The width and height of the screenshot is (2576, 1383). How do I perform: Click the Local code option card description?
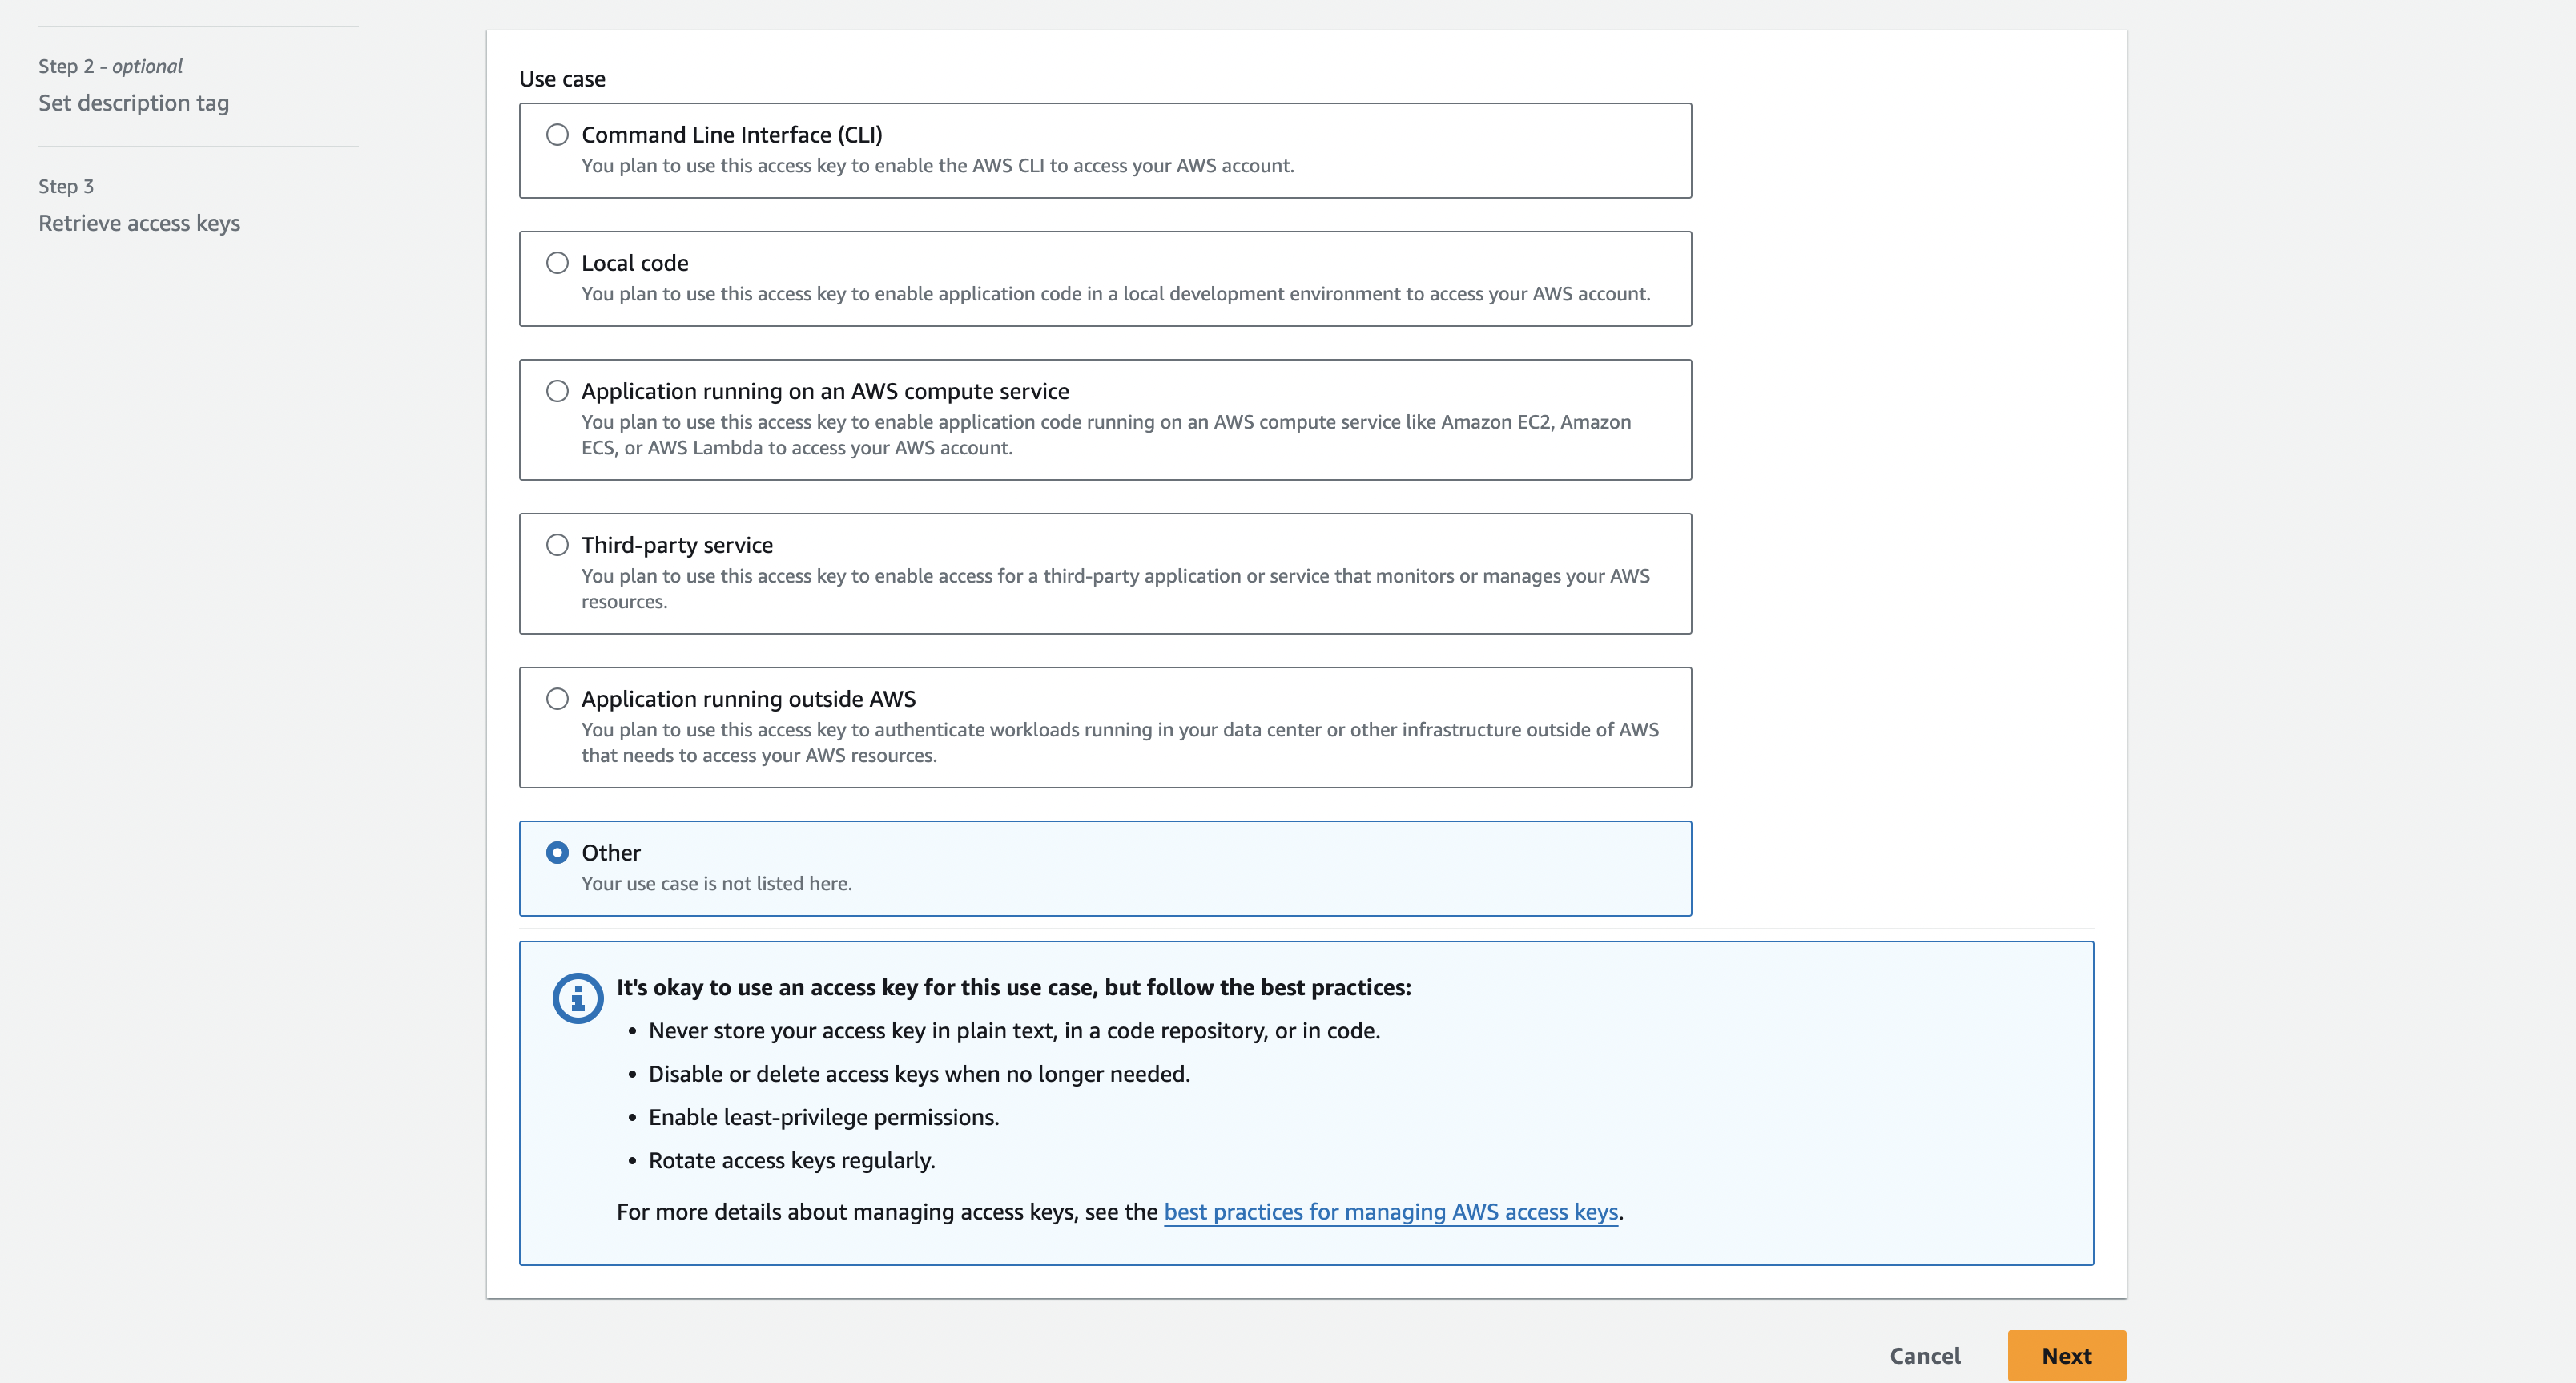coord(1115,294)
